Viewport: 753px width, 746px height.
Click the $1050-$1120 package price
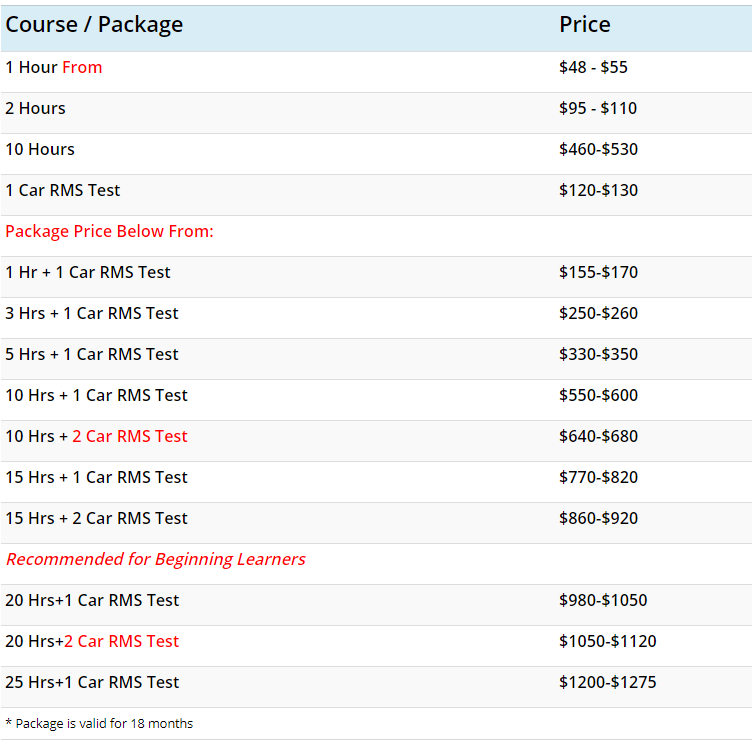click(608, 642)
